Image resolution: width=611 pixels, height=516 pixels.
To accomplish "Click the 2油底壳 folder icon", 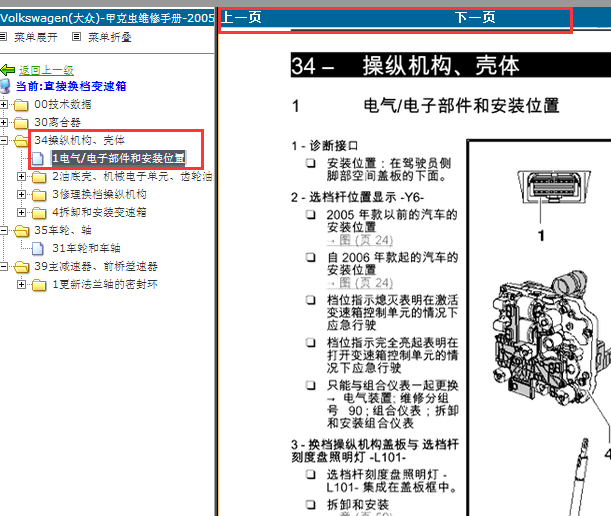I will (39, 177).
